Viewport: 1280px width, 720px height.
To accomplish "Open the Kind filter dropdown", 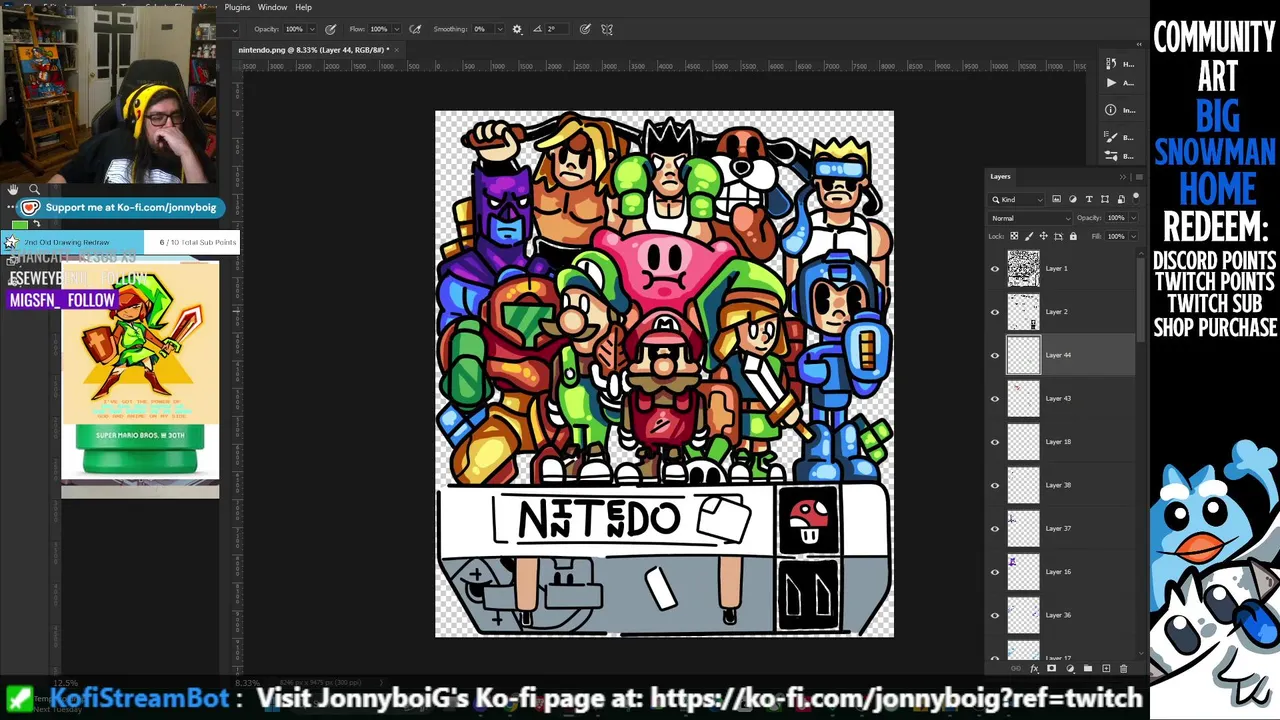I will click(1016, 199).
